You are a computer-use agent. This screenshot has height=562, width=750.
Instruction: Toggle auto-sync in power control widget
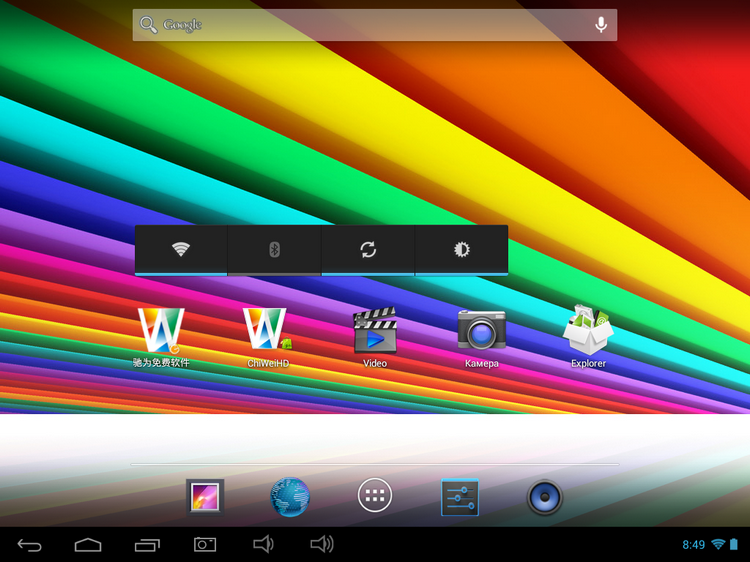point(368,250)
